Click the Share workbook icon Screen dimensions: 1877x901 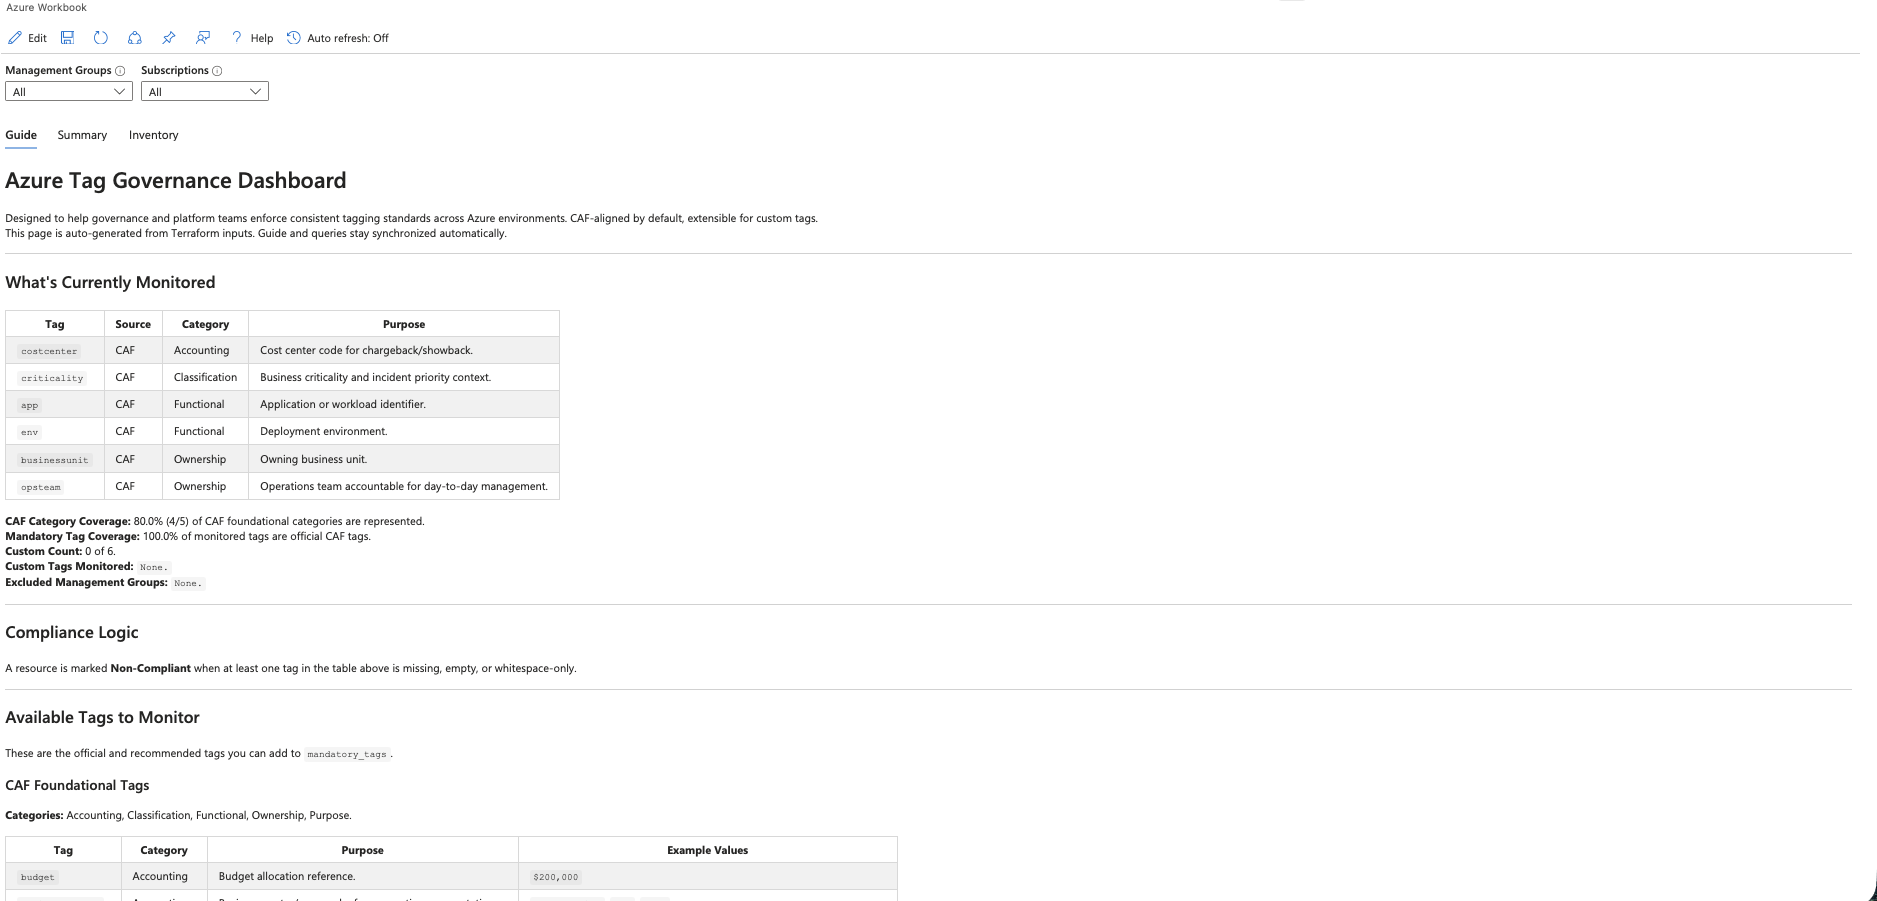(x=135, y=38)
